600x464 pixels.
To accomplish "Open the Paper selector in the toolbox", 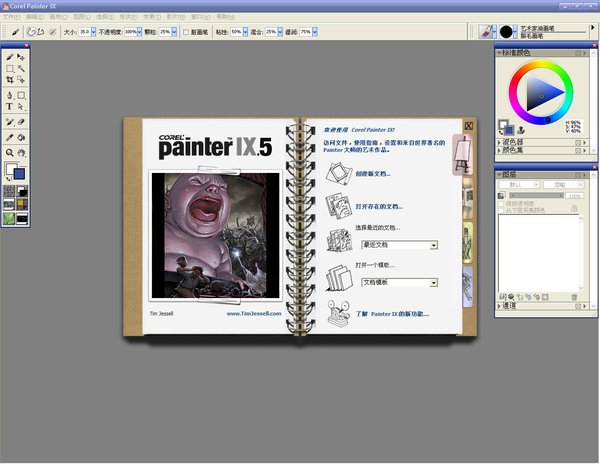I will coord(9,191).
